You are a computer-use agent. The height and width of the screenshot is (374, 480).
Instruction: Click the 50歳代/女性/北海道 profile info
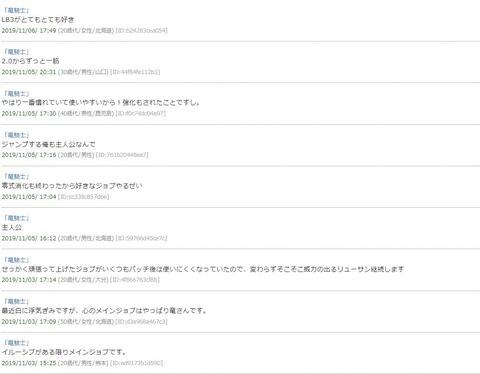pos(86,322)
